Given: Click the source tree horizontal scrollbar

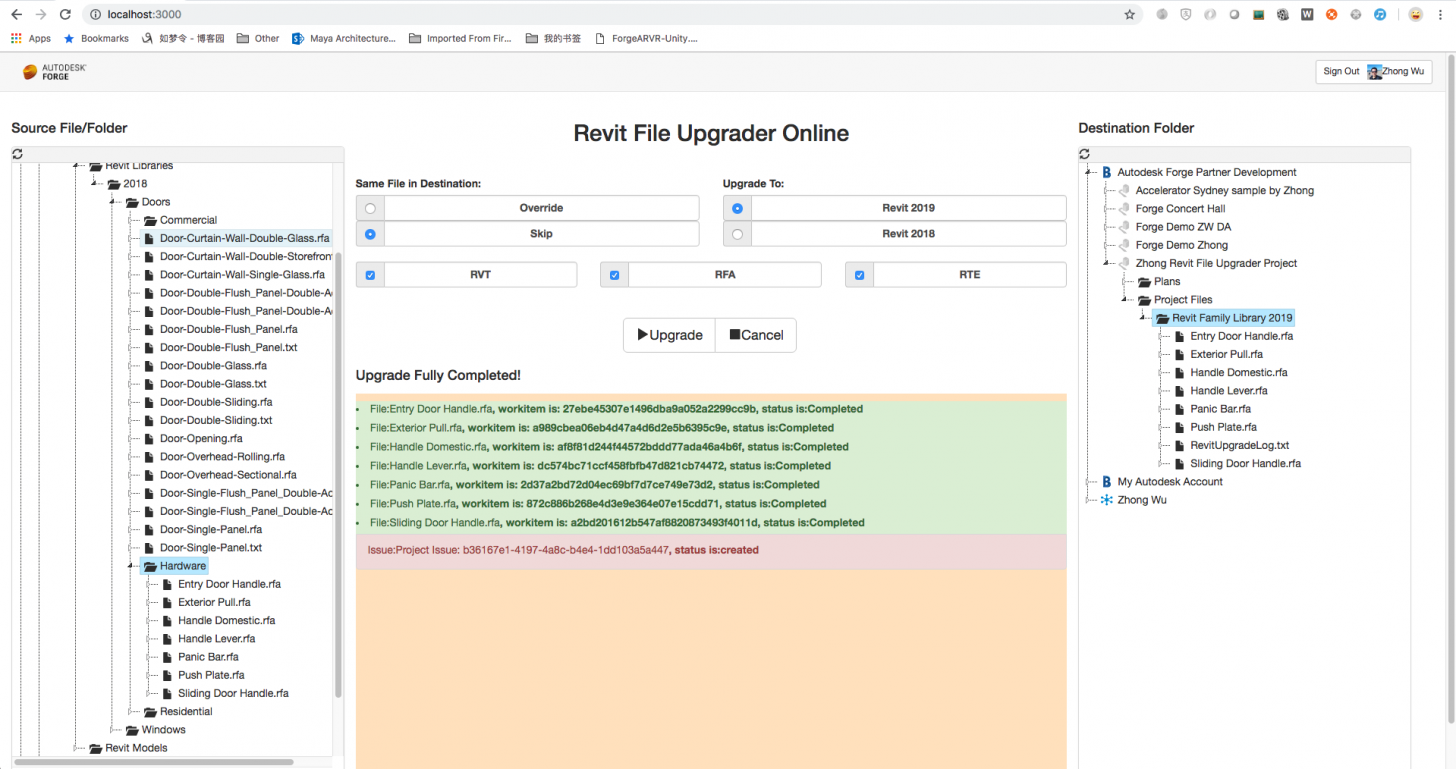Looking at the screenshot, I should click(153, 762).
